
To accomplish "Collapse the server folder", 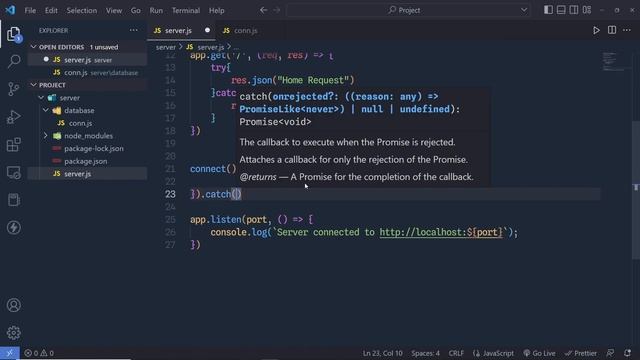I will [41, 98].
